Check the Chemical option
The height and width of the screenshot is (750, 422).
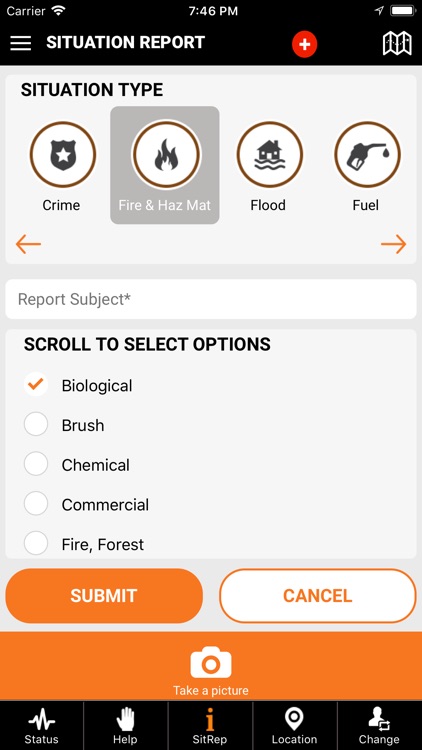click(x=36, y=463)
